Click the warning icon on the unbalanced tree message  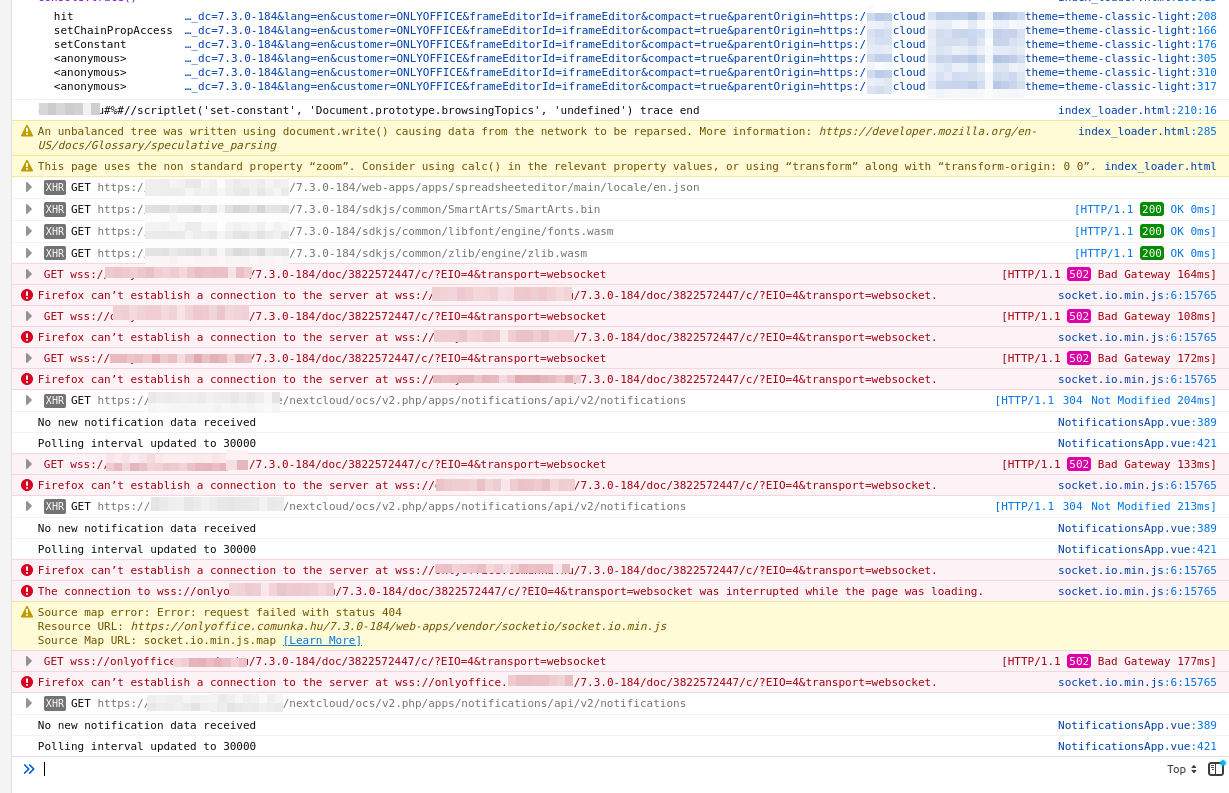click(x=25, y=130)
